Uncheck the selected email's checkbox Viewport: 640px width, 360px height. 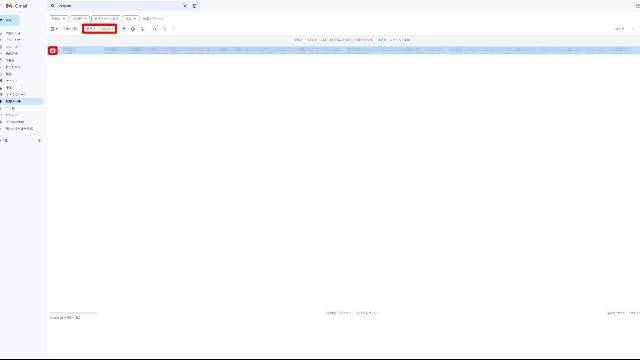pos(53,50)
